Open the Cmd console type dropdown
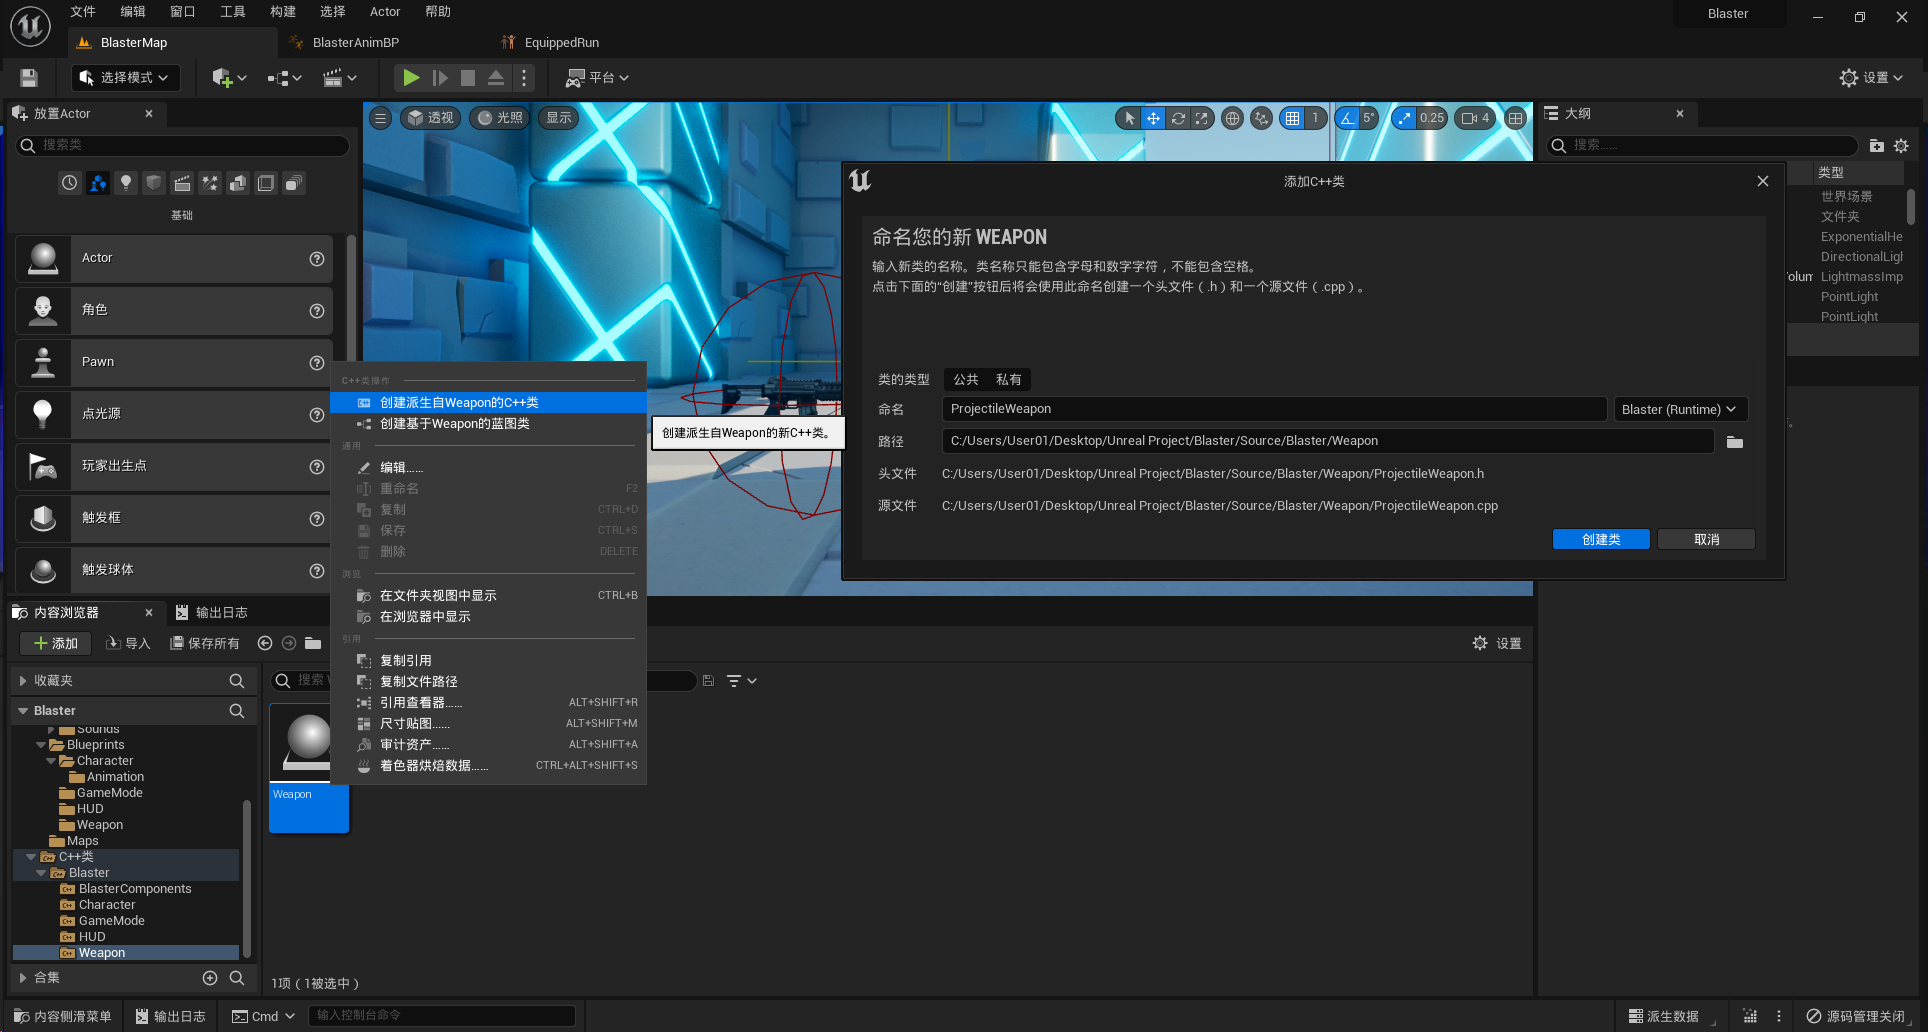 pos(264,1016)
